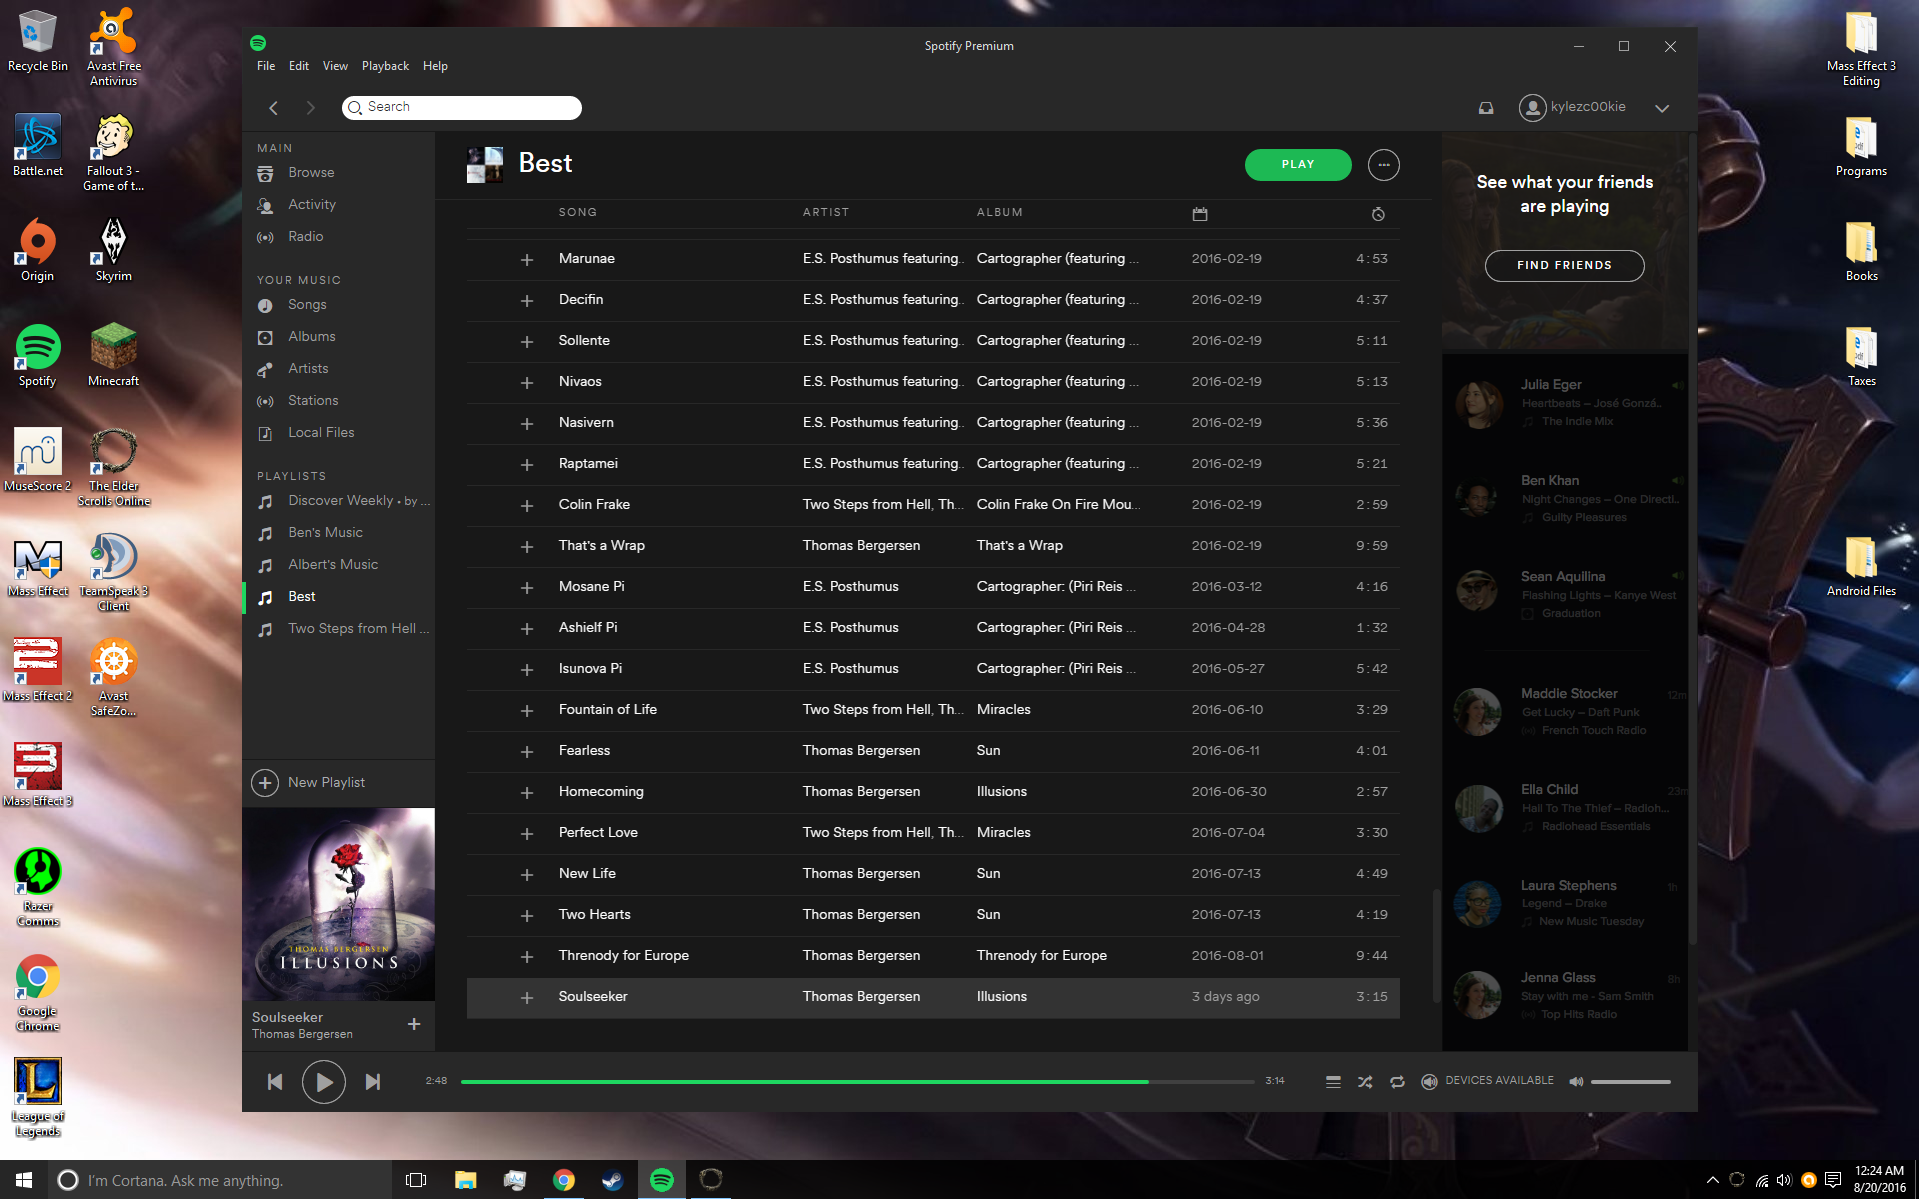Sort by date added calendar icon
Image resolution: width=1919 pixels, height=1199 pixels.
point(1200,214)
